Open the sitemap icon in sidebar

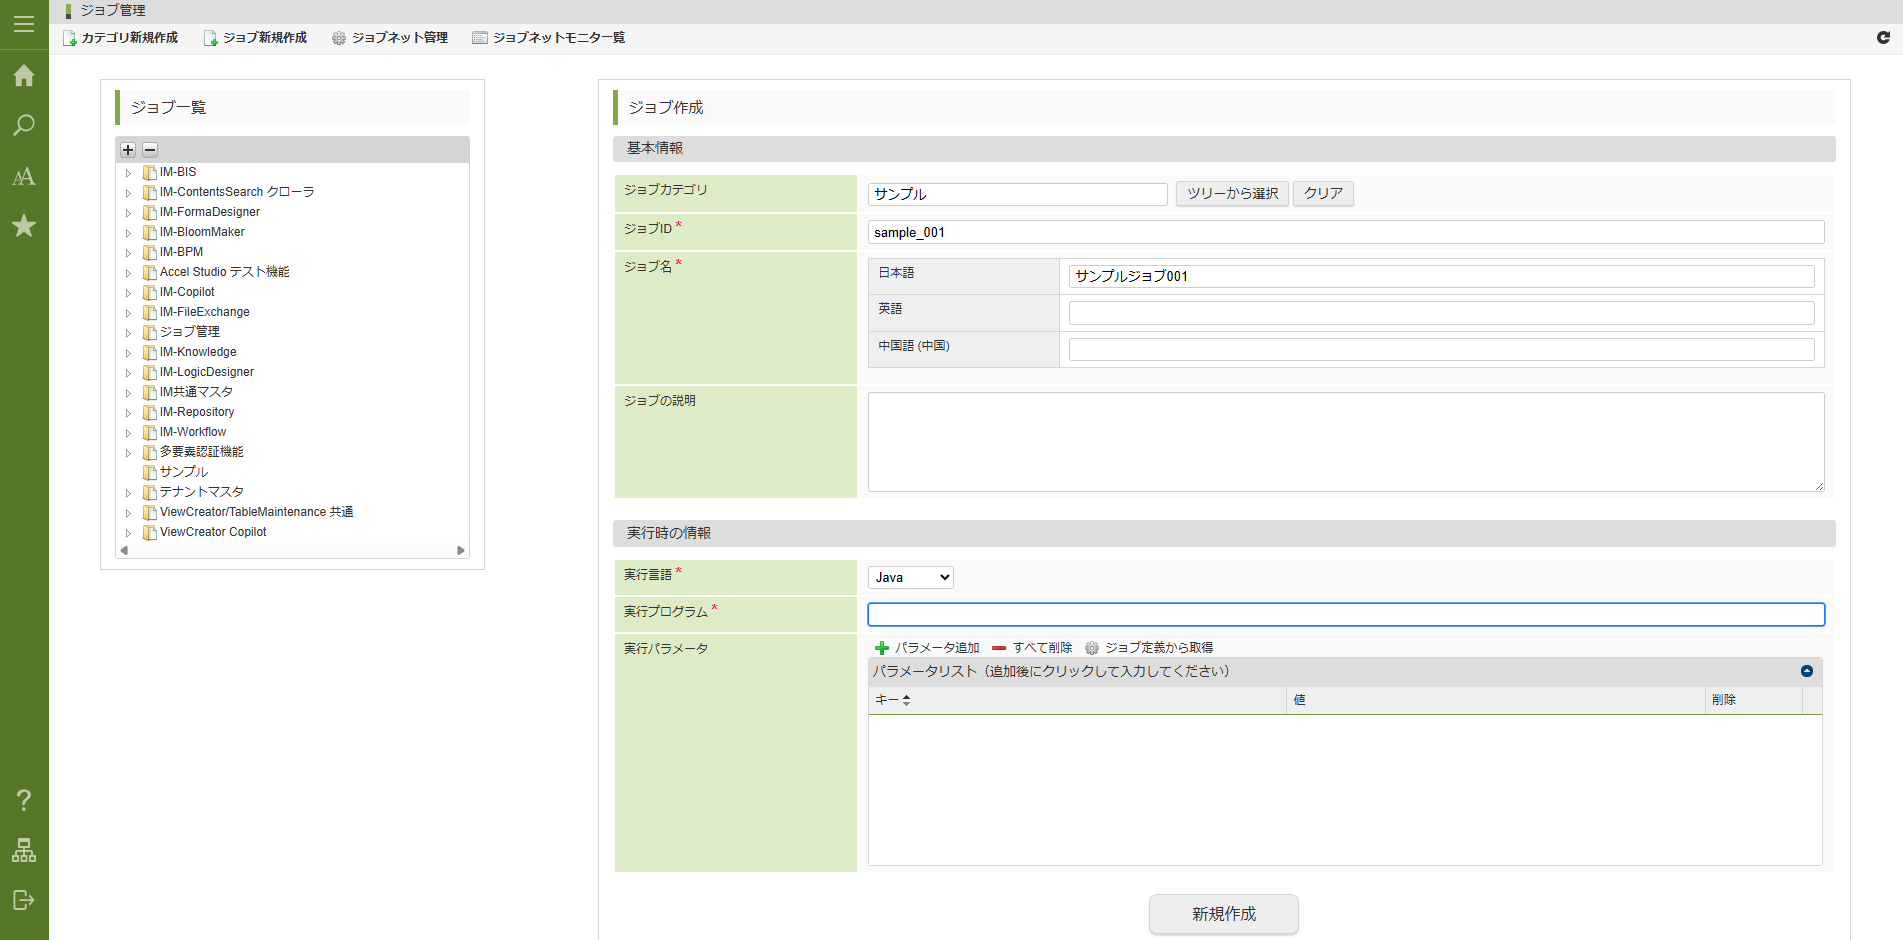coord(24,850)
